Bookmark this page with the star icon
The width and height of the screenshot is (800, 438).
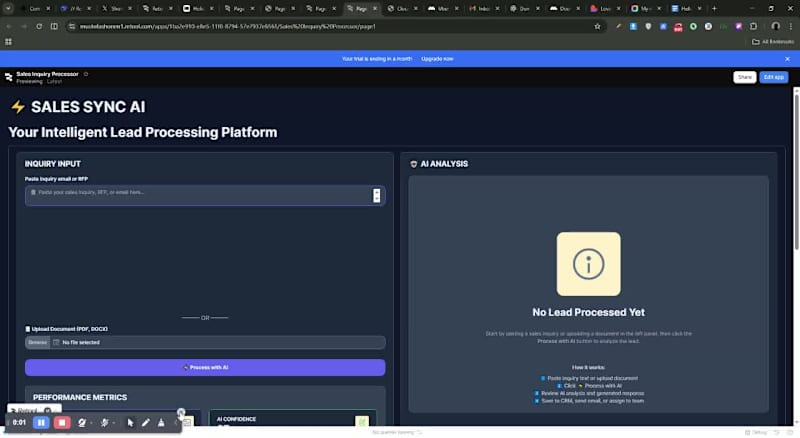[x=597, y=26]
